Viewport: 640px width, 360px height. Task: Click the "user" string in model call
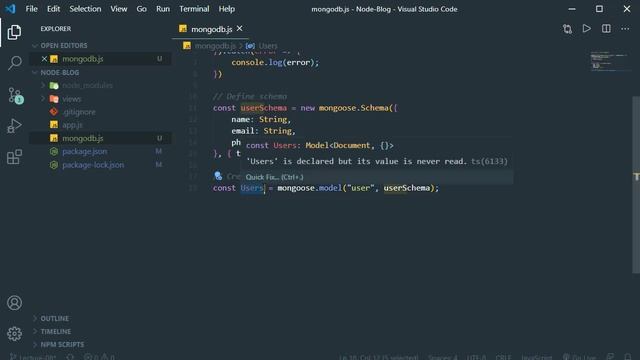361,188
